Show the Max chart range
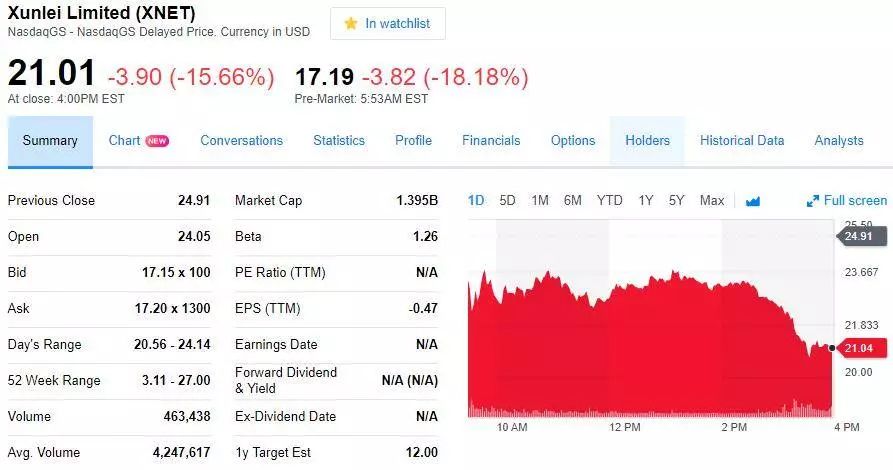Screen dimensions: 893x470 [x=712, y=200]
